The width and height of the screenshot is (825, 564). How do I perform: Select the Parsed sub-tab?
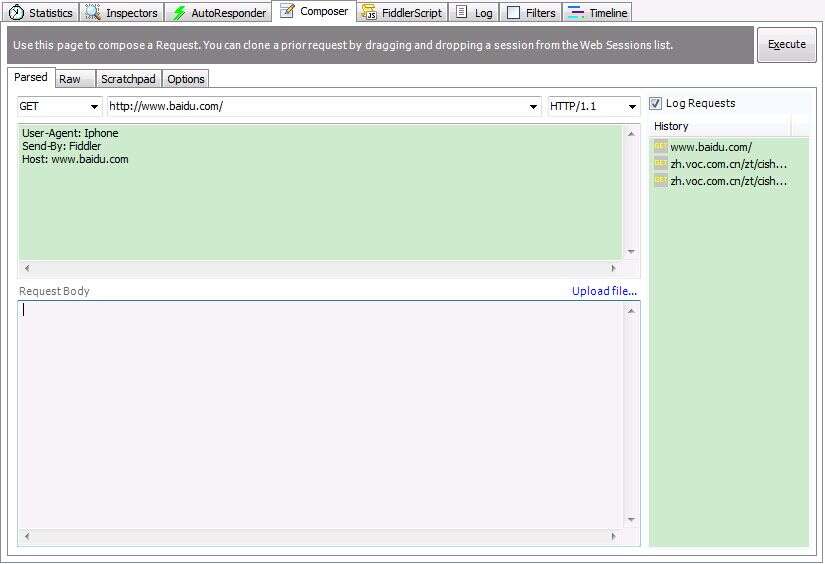coord(31,77)
